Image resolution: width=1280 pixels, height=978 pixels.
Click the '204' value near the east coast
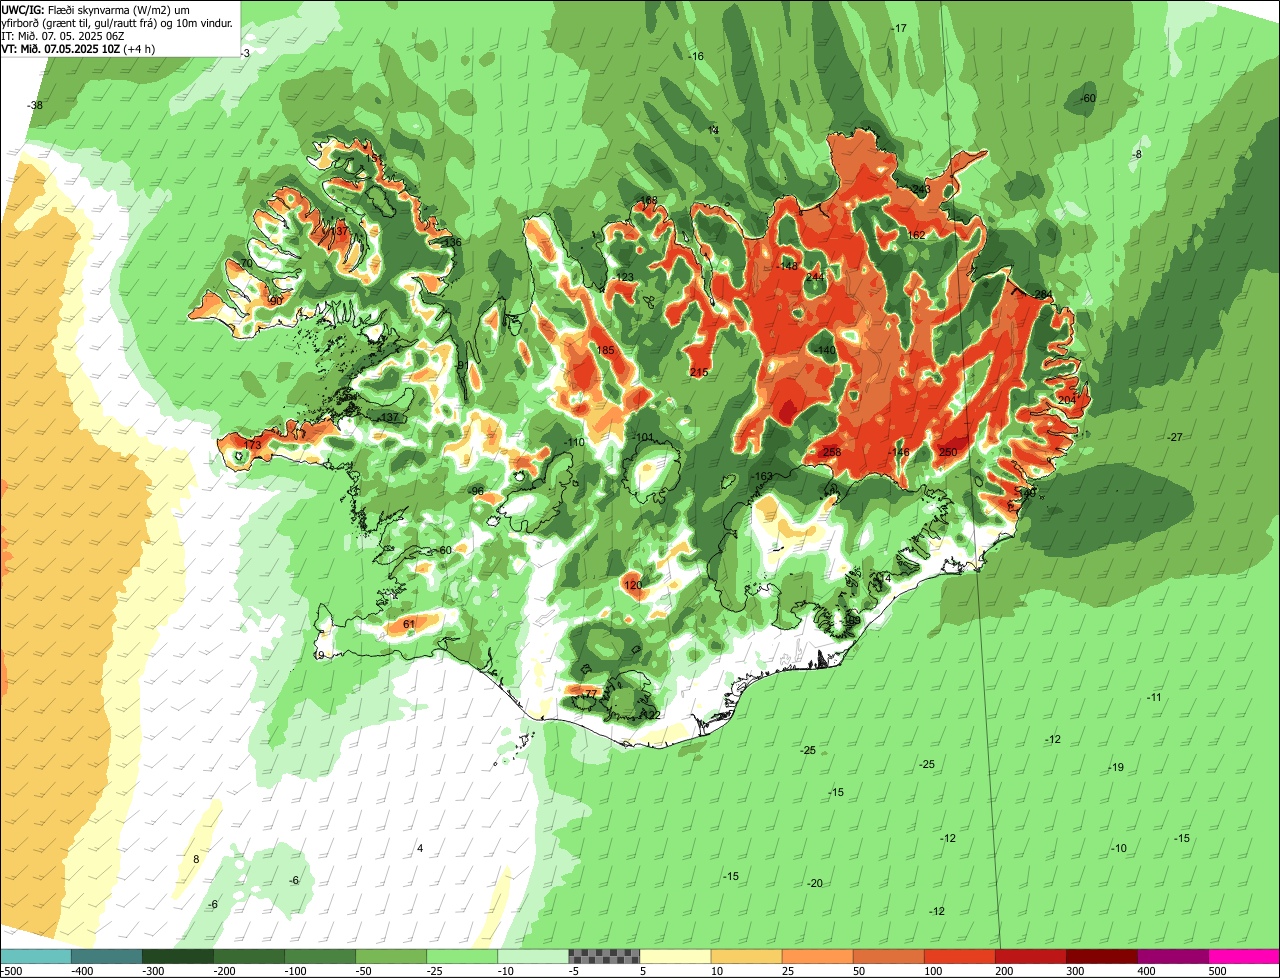pyautogui.click(x=1067, y=400)
